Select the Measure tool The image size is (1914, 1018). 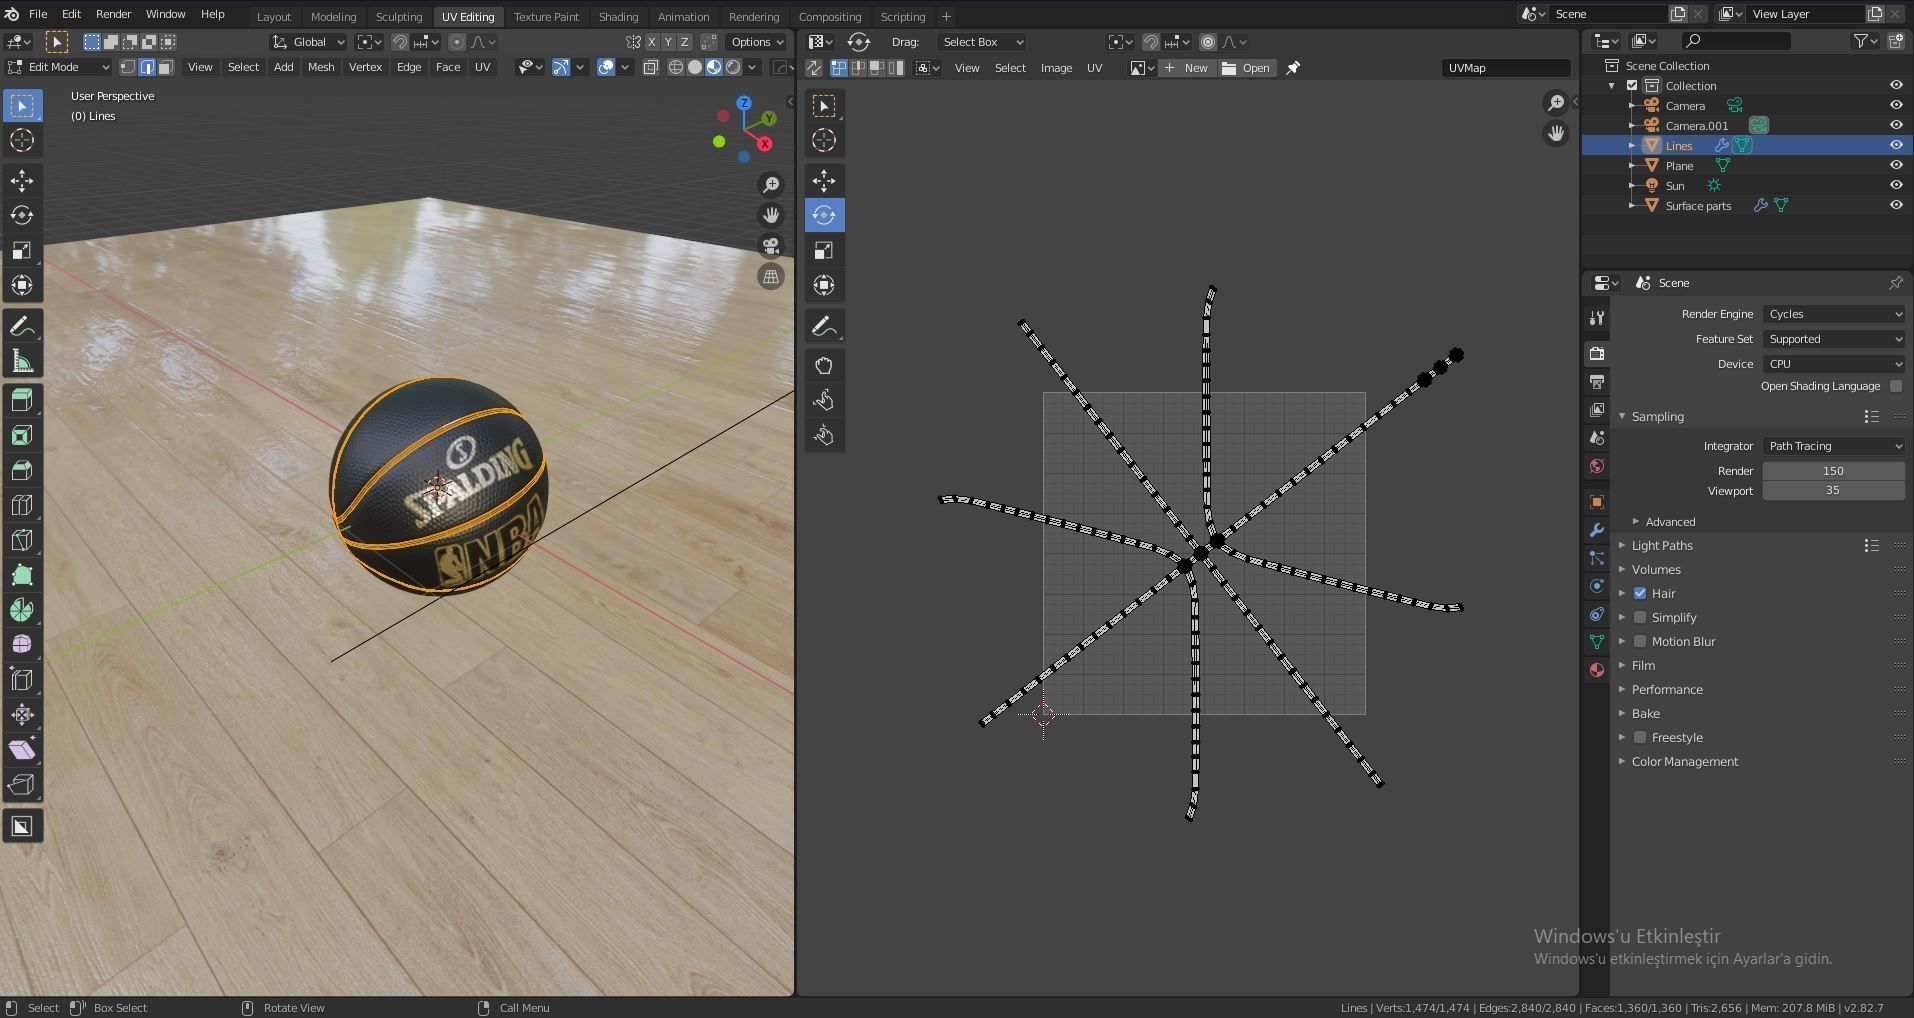point(22,362)
